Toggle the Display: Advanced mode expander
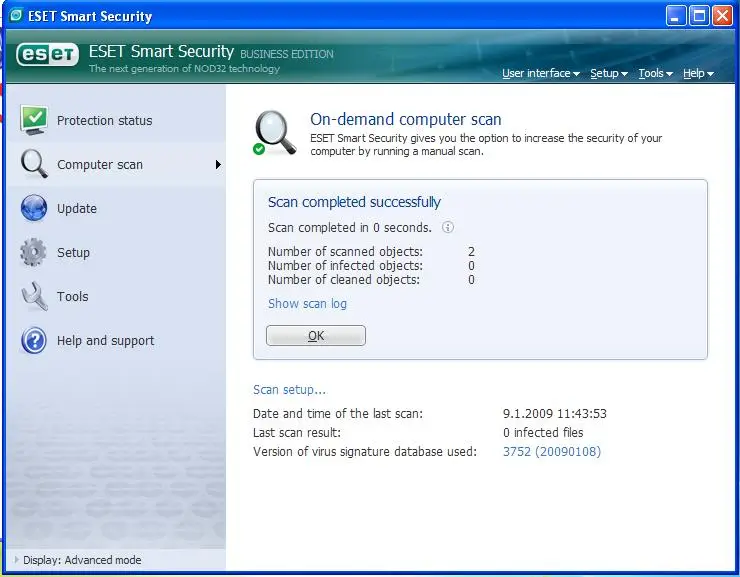 pos(17,560)
